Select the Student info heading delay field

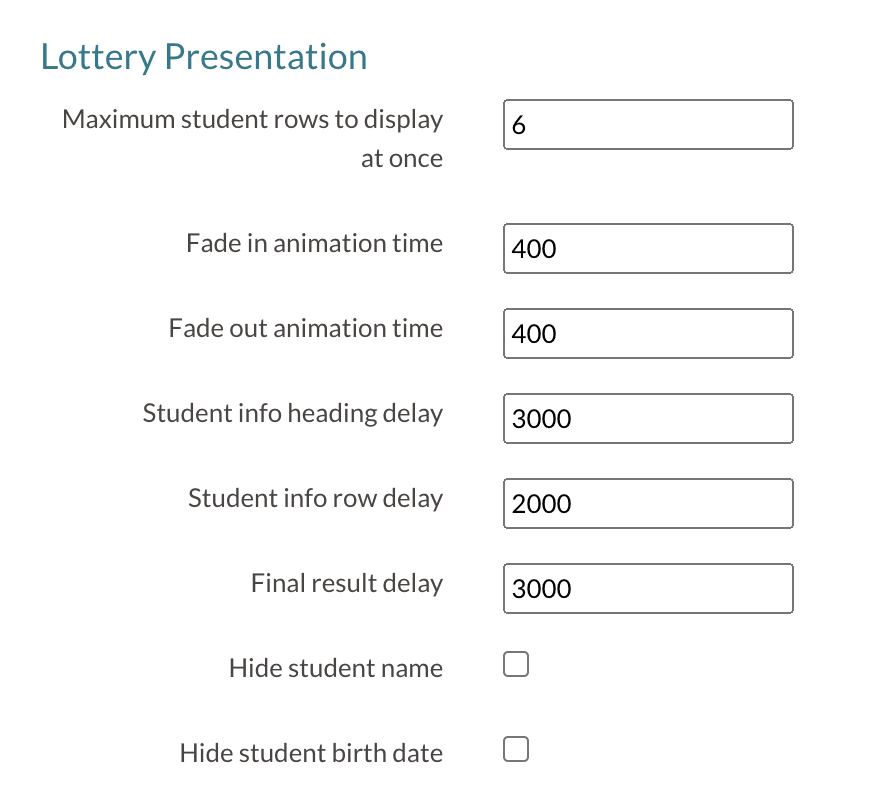pyautogui.click(x=648, y=419)
